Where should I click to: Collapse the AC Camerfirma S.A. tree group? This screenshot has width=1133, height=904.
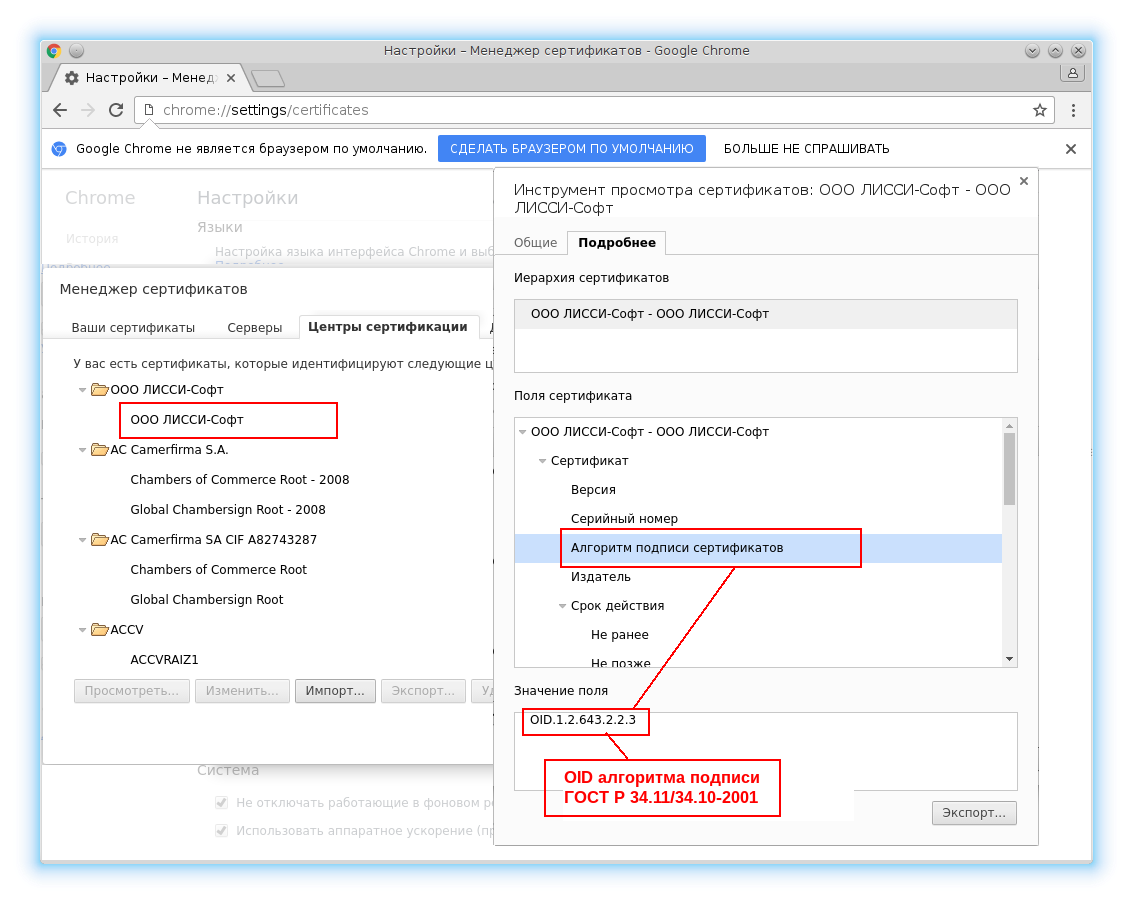click(83, 450)
